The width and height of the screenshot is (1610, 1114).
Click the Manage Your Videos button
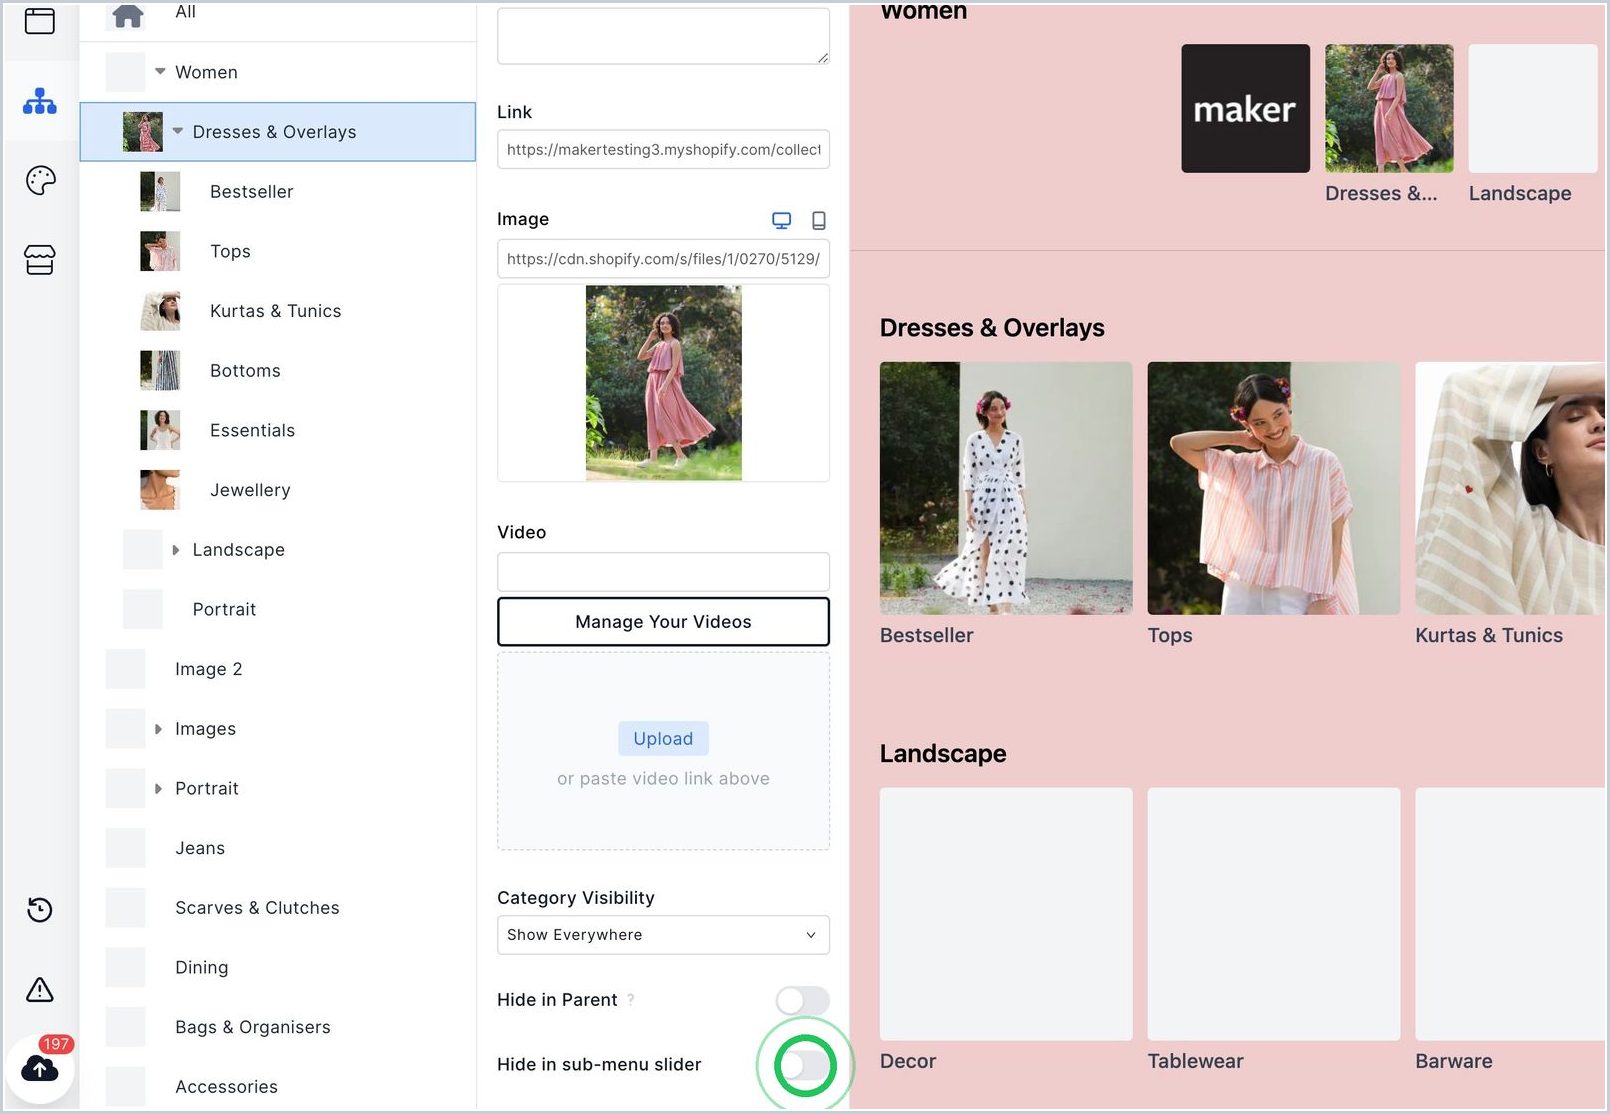[x=663, y=622]
